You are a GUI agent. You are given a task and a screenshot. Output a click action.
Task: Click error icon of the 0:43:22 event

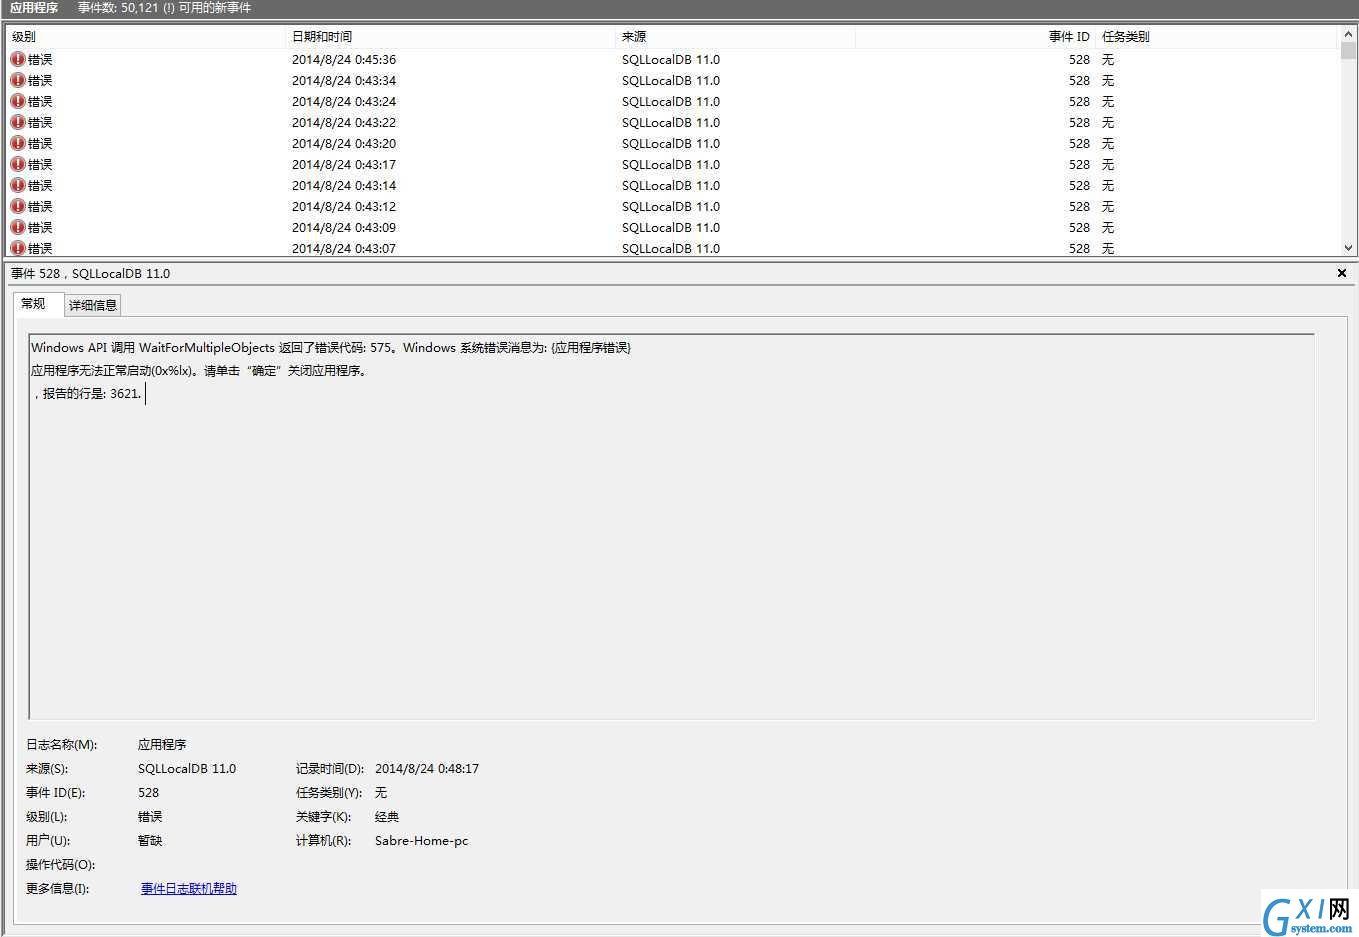click(x=18, y=122)
